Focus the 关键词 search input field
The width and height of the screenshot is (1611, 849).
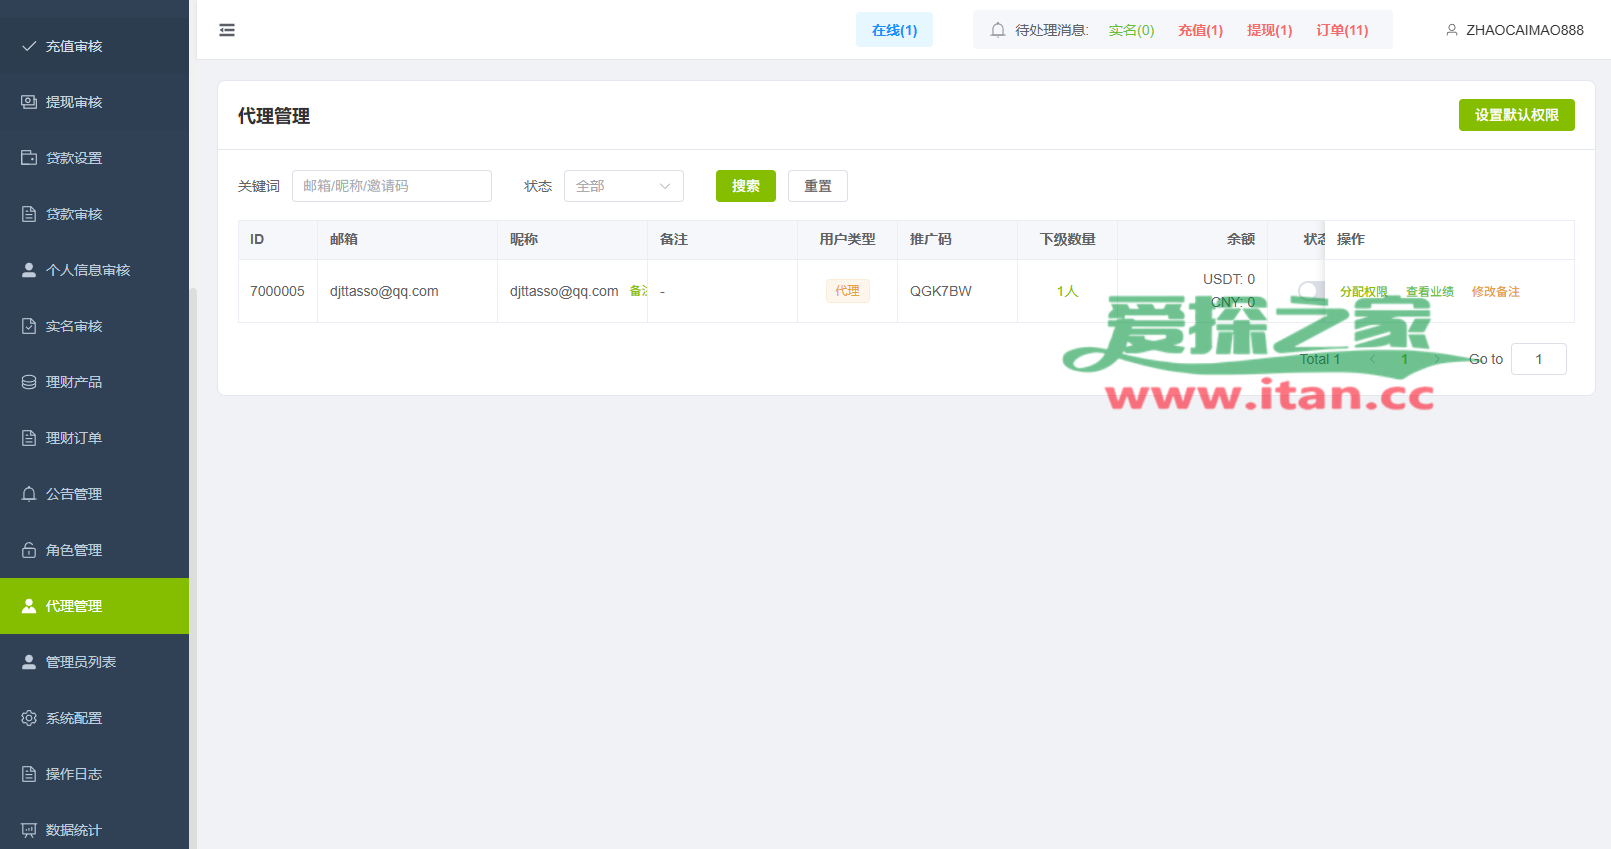tap(391, 186)
